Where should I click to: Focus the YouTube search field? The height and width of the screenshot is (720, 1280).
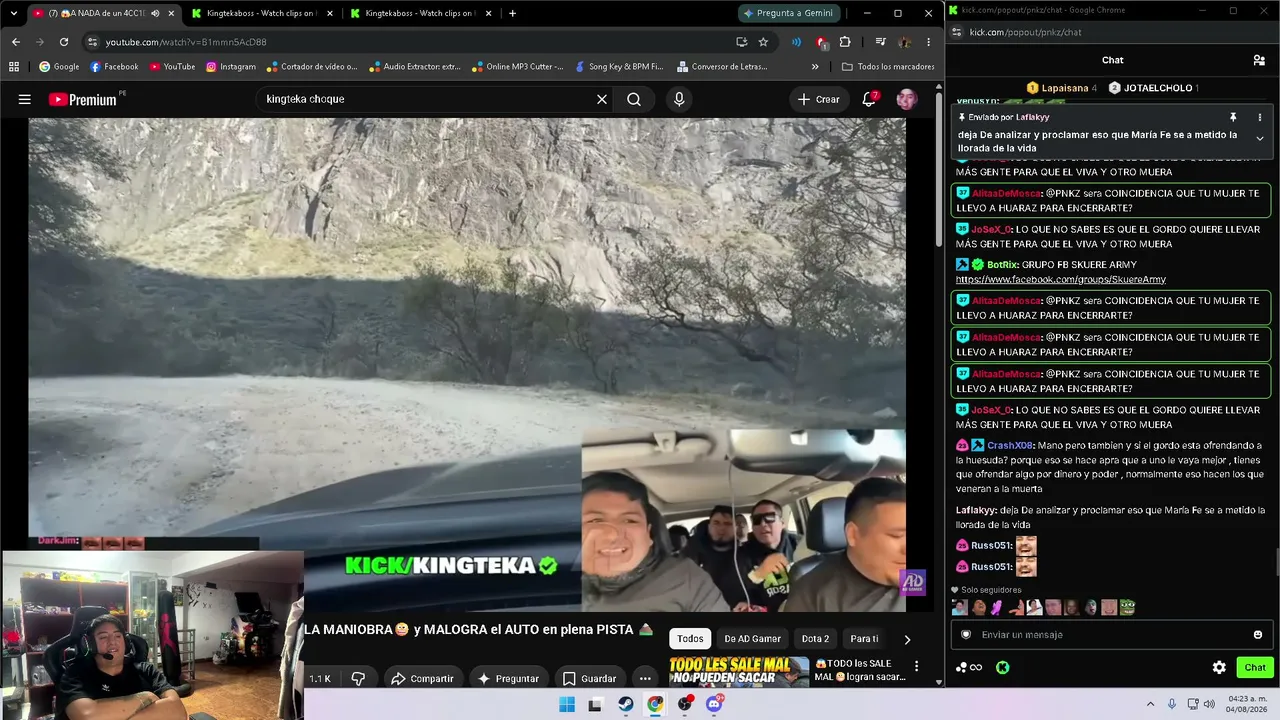click(x=427, y=99)
